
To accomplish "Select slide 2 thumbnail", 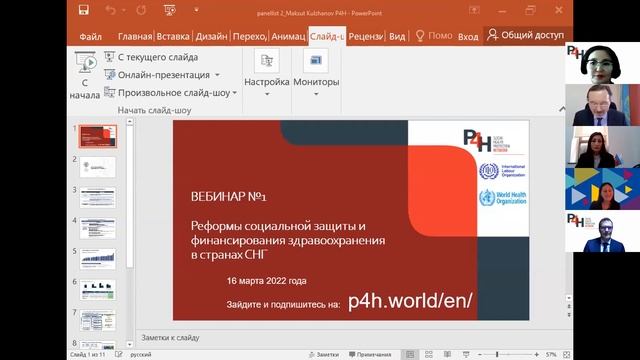I will 98,167.
